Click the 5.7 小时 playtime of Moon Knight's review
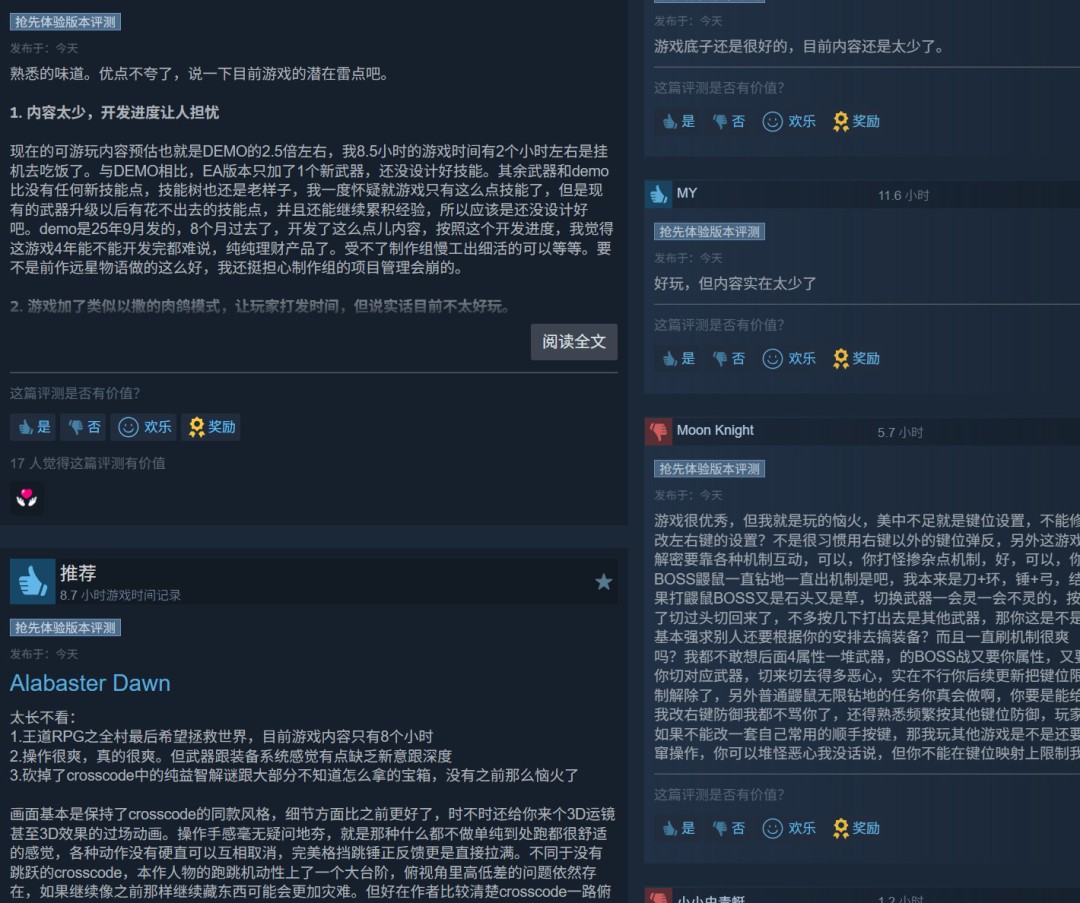The height and width of the screenshot is (903, 1080). point(900,433)
